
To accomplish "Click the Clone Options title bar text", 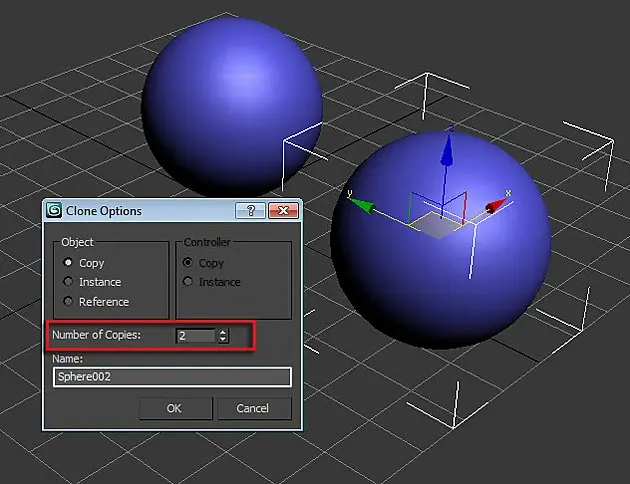I will [104, 211].
